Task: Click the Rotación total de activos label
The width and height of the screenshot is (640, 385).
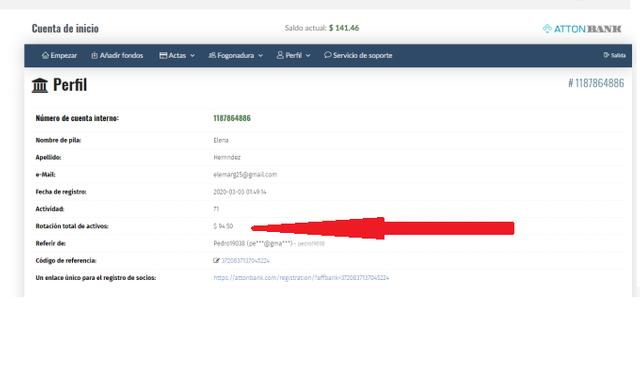Action: pos(72,226)
